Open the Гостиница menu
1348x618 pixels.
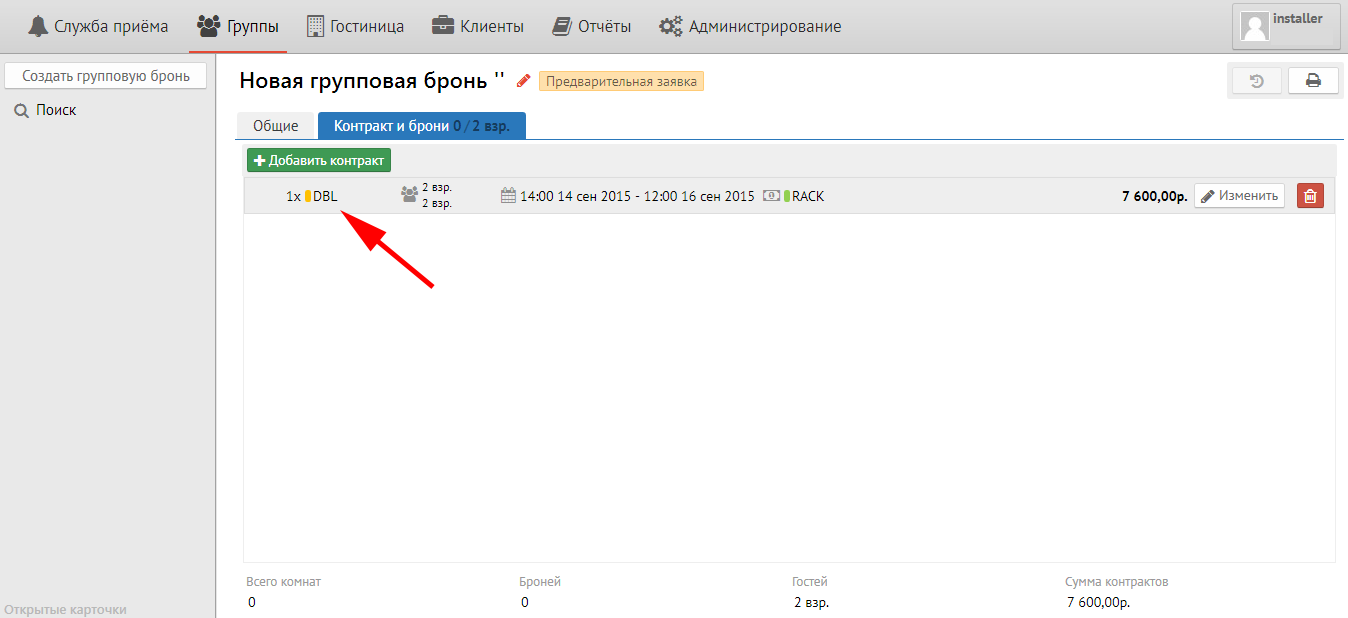pyautogui.click(x=355, y=26)
